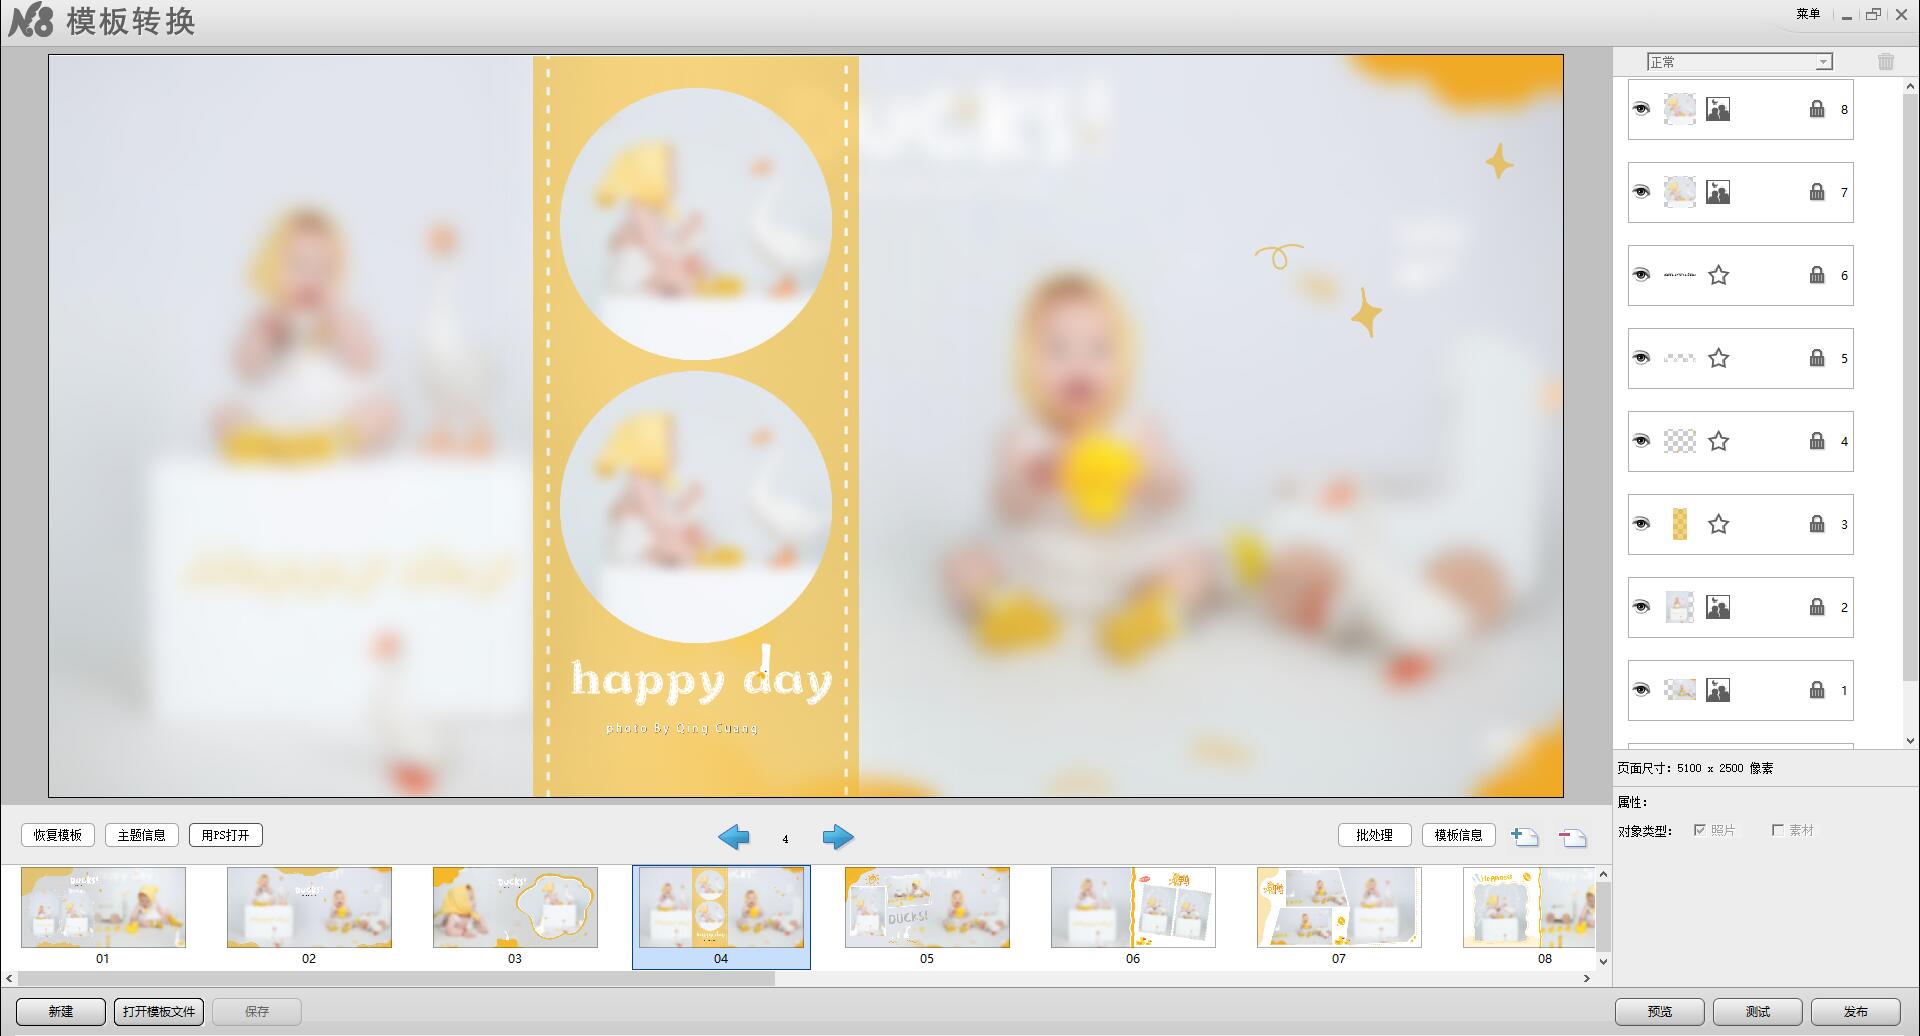The height and width of the screenshot is (1036, 1920).
Task: Click the blue next page arrow
Action: [837, 837]
